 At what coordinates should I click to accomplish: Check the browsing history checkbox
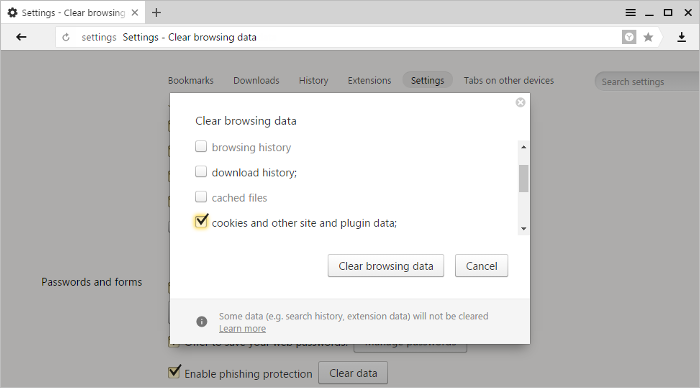pyautogui.click(x=201, y=146)
